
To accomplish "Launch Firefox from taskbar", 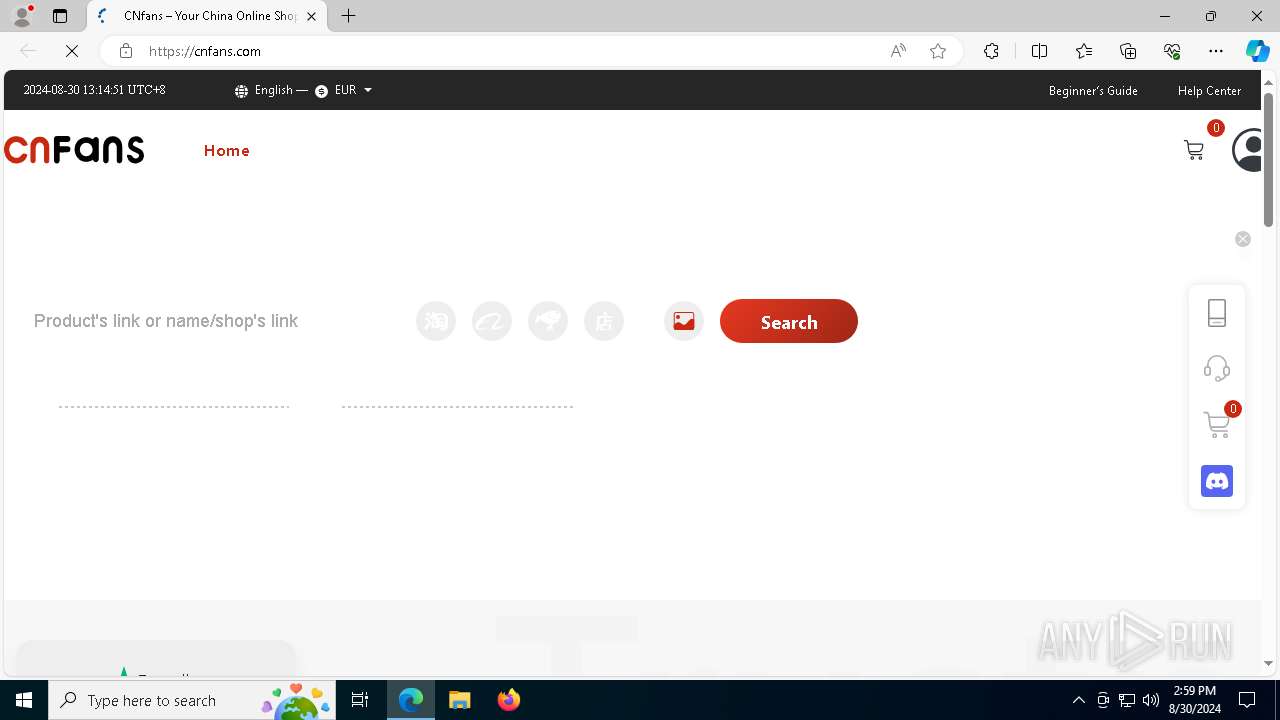I will [x=509, y=700].
